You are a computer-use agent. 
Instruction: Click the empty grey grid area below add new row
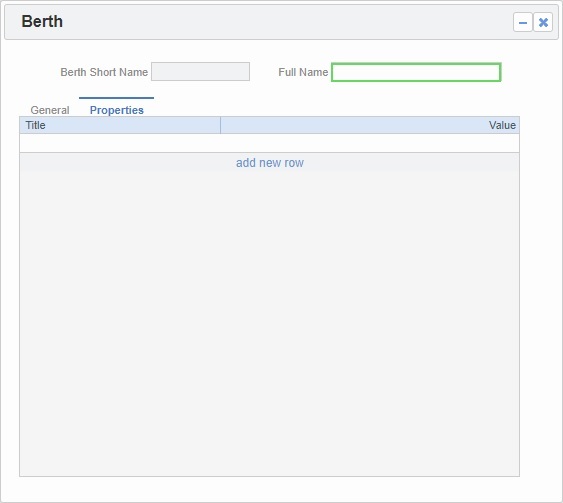pyautogui.click(x=269, y=323)
